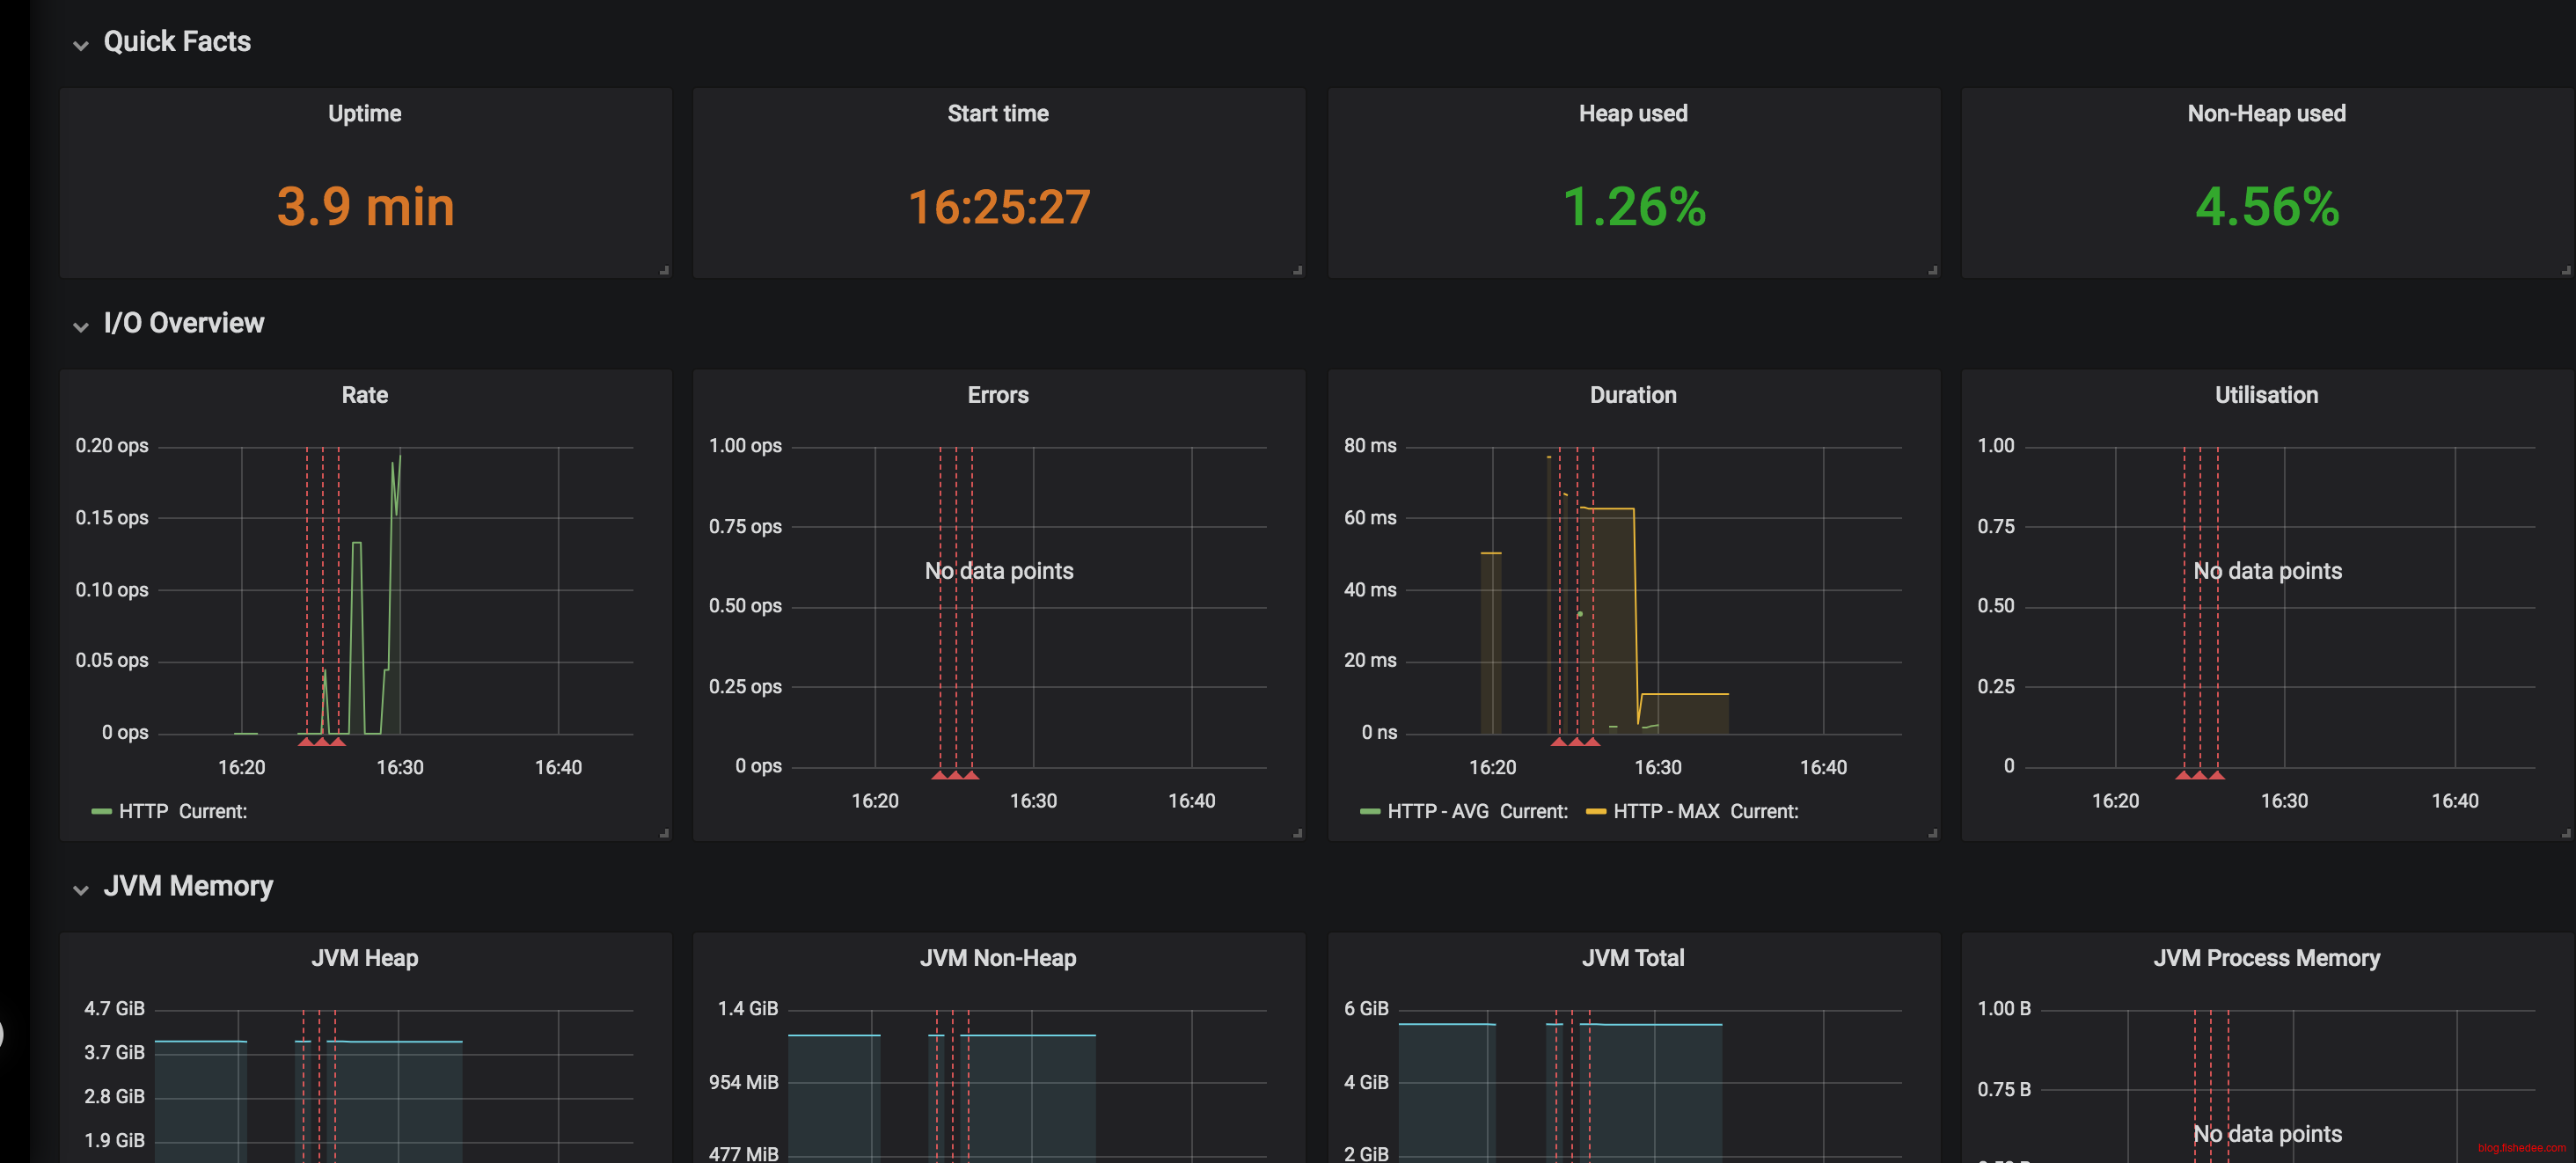The width and height of the screenshot is (2576, 1163).
Task: Click rightmost annotation triangle in Errors graph
Action: click(971, 775)
